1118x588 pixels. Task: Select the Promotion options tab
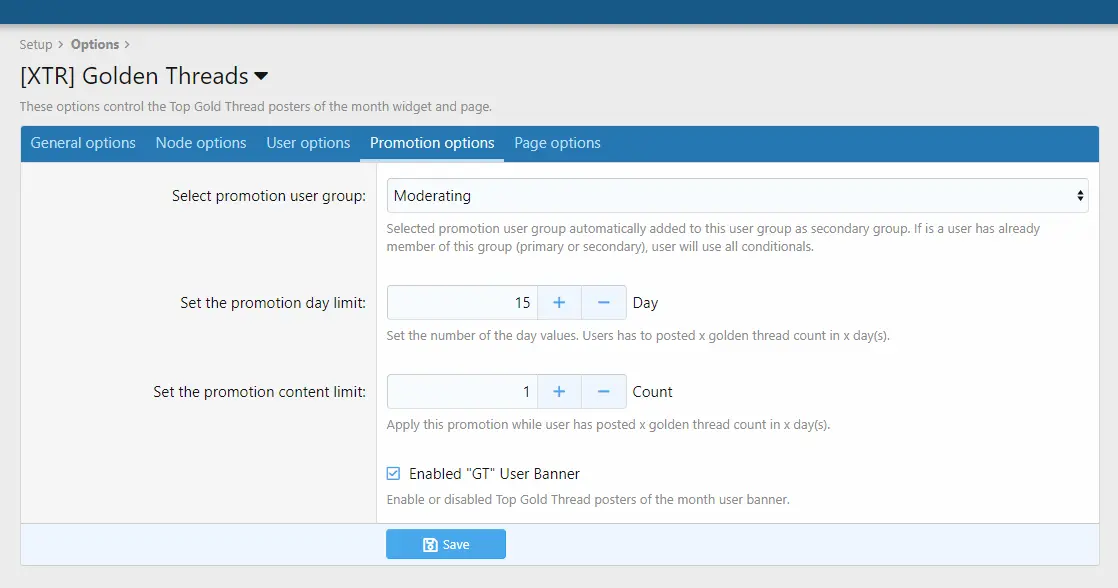pyautogui.click(x=432, y=143)
